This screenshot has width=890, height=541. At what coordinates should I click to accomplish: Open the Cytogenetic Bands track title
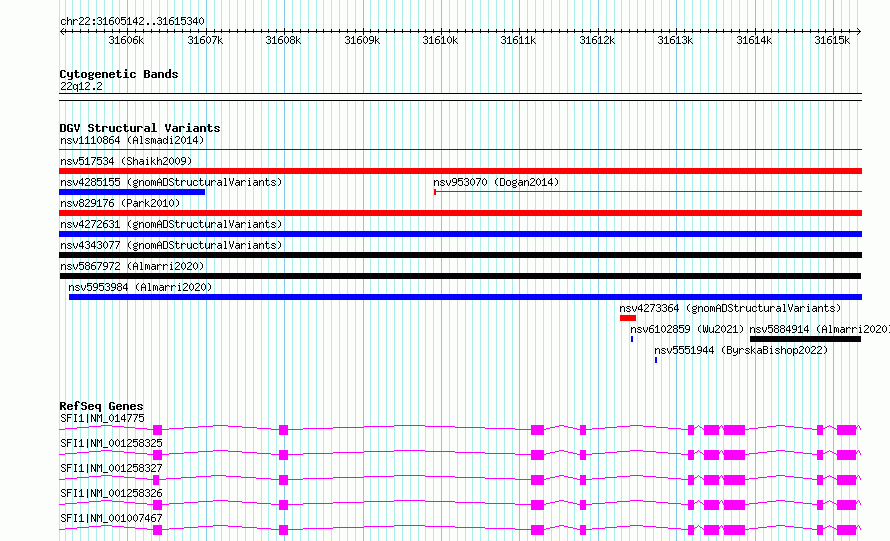tap(119, 74)
